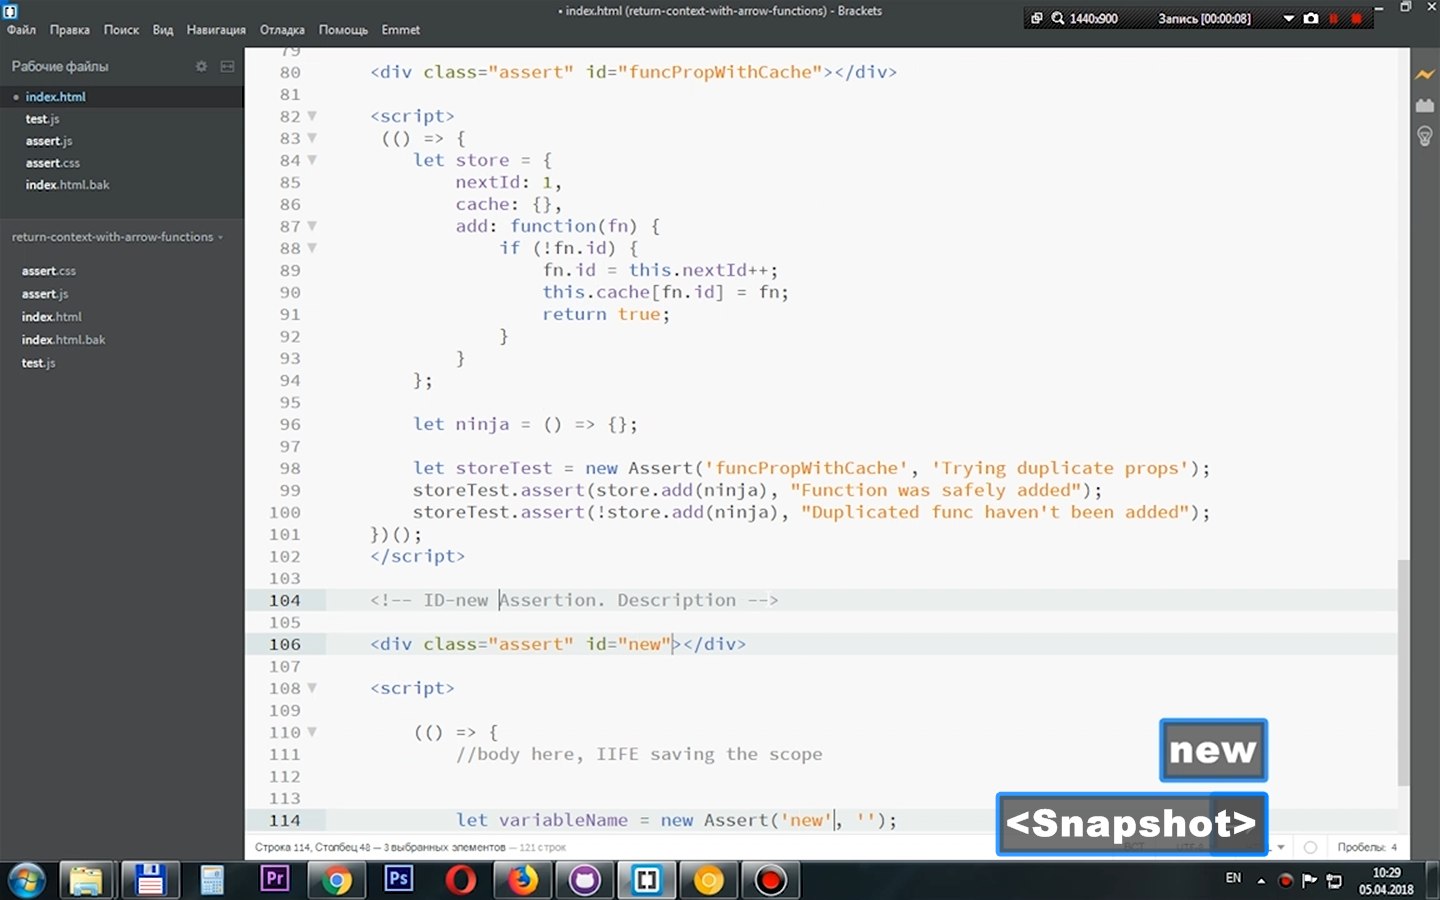Click the orange circle taskbar icon
This screenshot has width=1440, height=900.
709,880
